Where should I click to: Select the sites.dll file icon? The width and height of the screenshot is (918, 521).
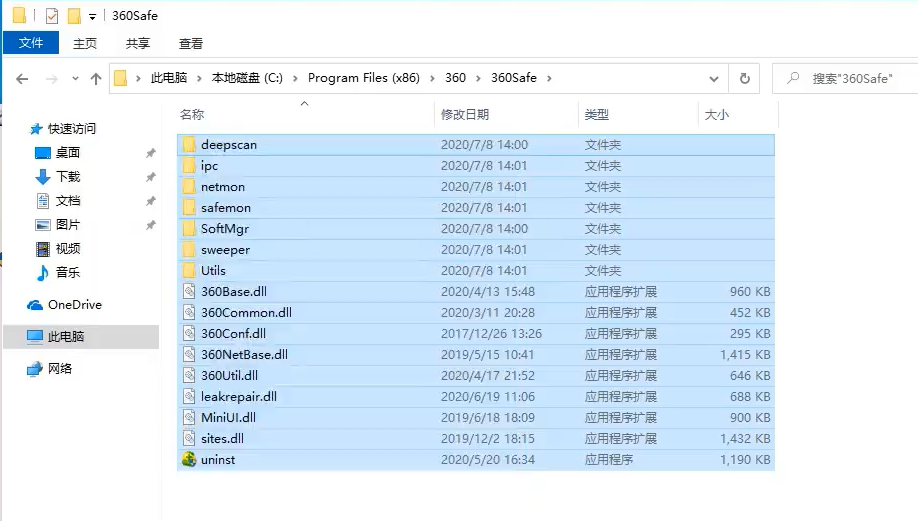(189, 439)
